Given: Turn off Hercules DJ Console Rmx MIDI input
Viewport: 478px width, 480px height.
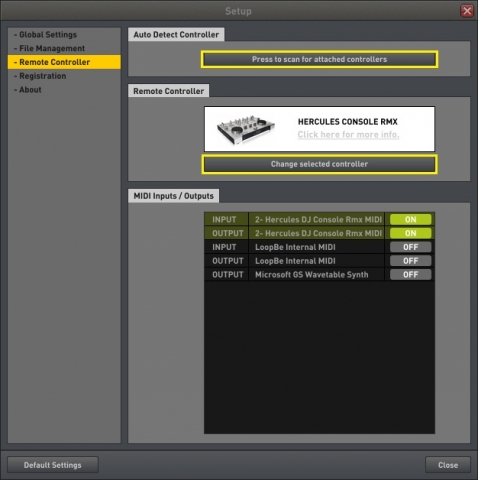Looking at the screenshot, I should [410, 219].
